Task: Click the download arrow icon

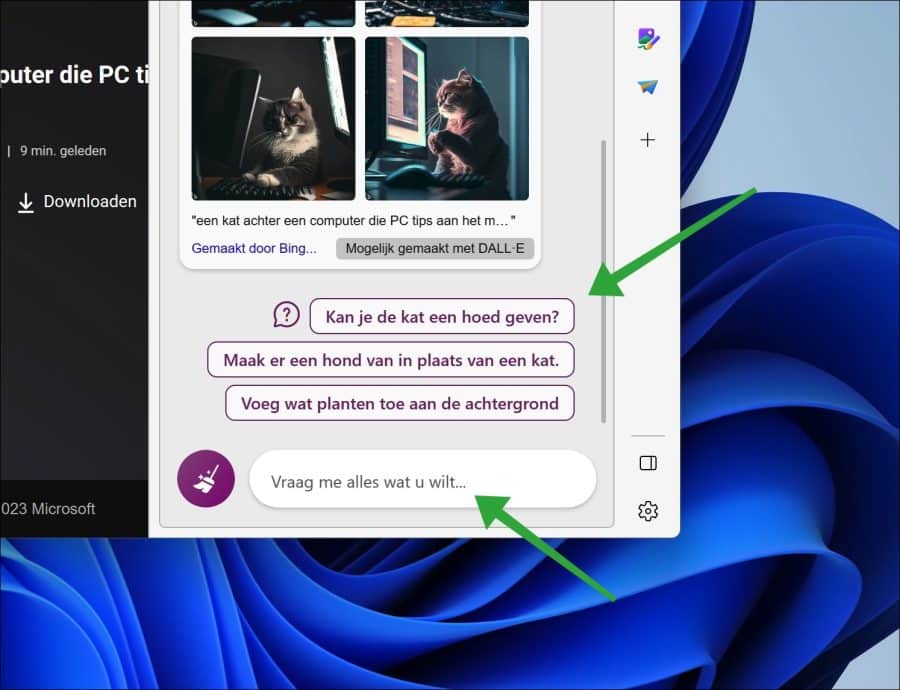Action: click(x=25, y=203)
